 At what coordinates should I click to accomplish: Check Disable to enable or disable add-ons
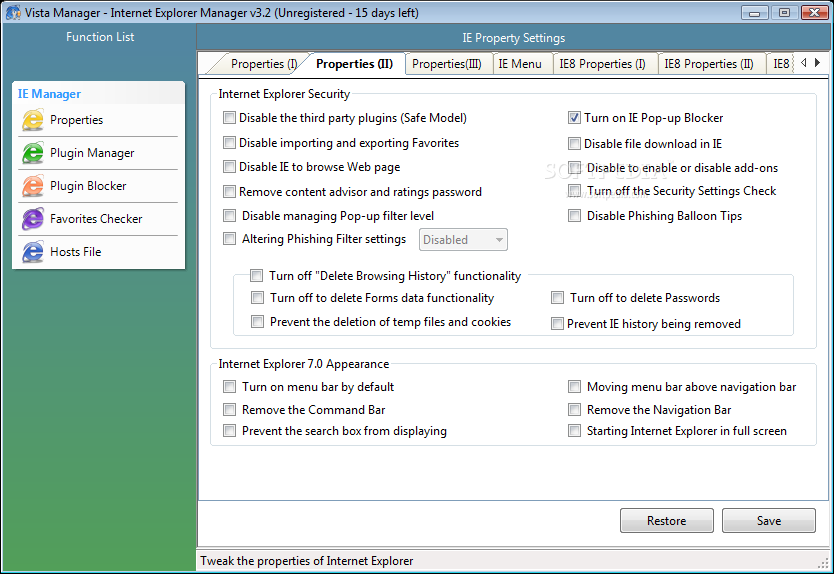pos(574,168)
